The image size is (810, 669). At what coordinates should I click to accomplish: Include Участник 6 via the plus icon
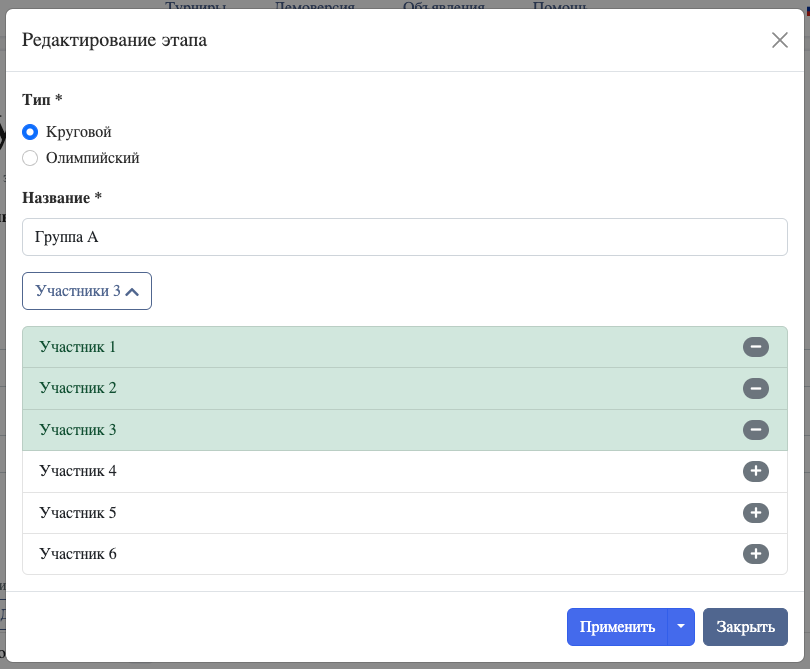[x=755, y=554]
